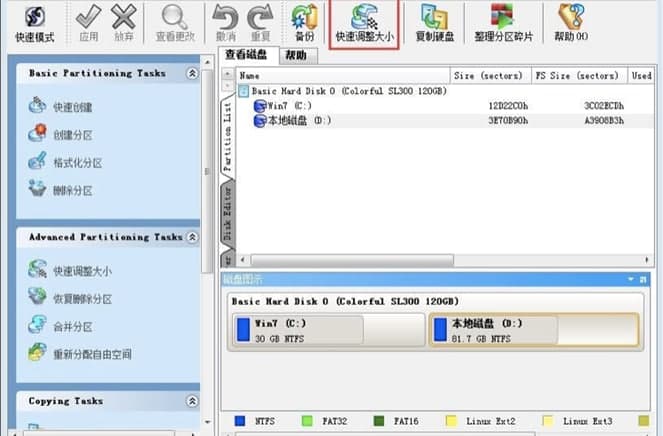Viewport: 663px width, 436px height.
Task: Click the Name column header
Action: (x=343, y=76)
